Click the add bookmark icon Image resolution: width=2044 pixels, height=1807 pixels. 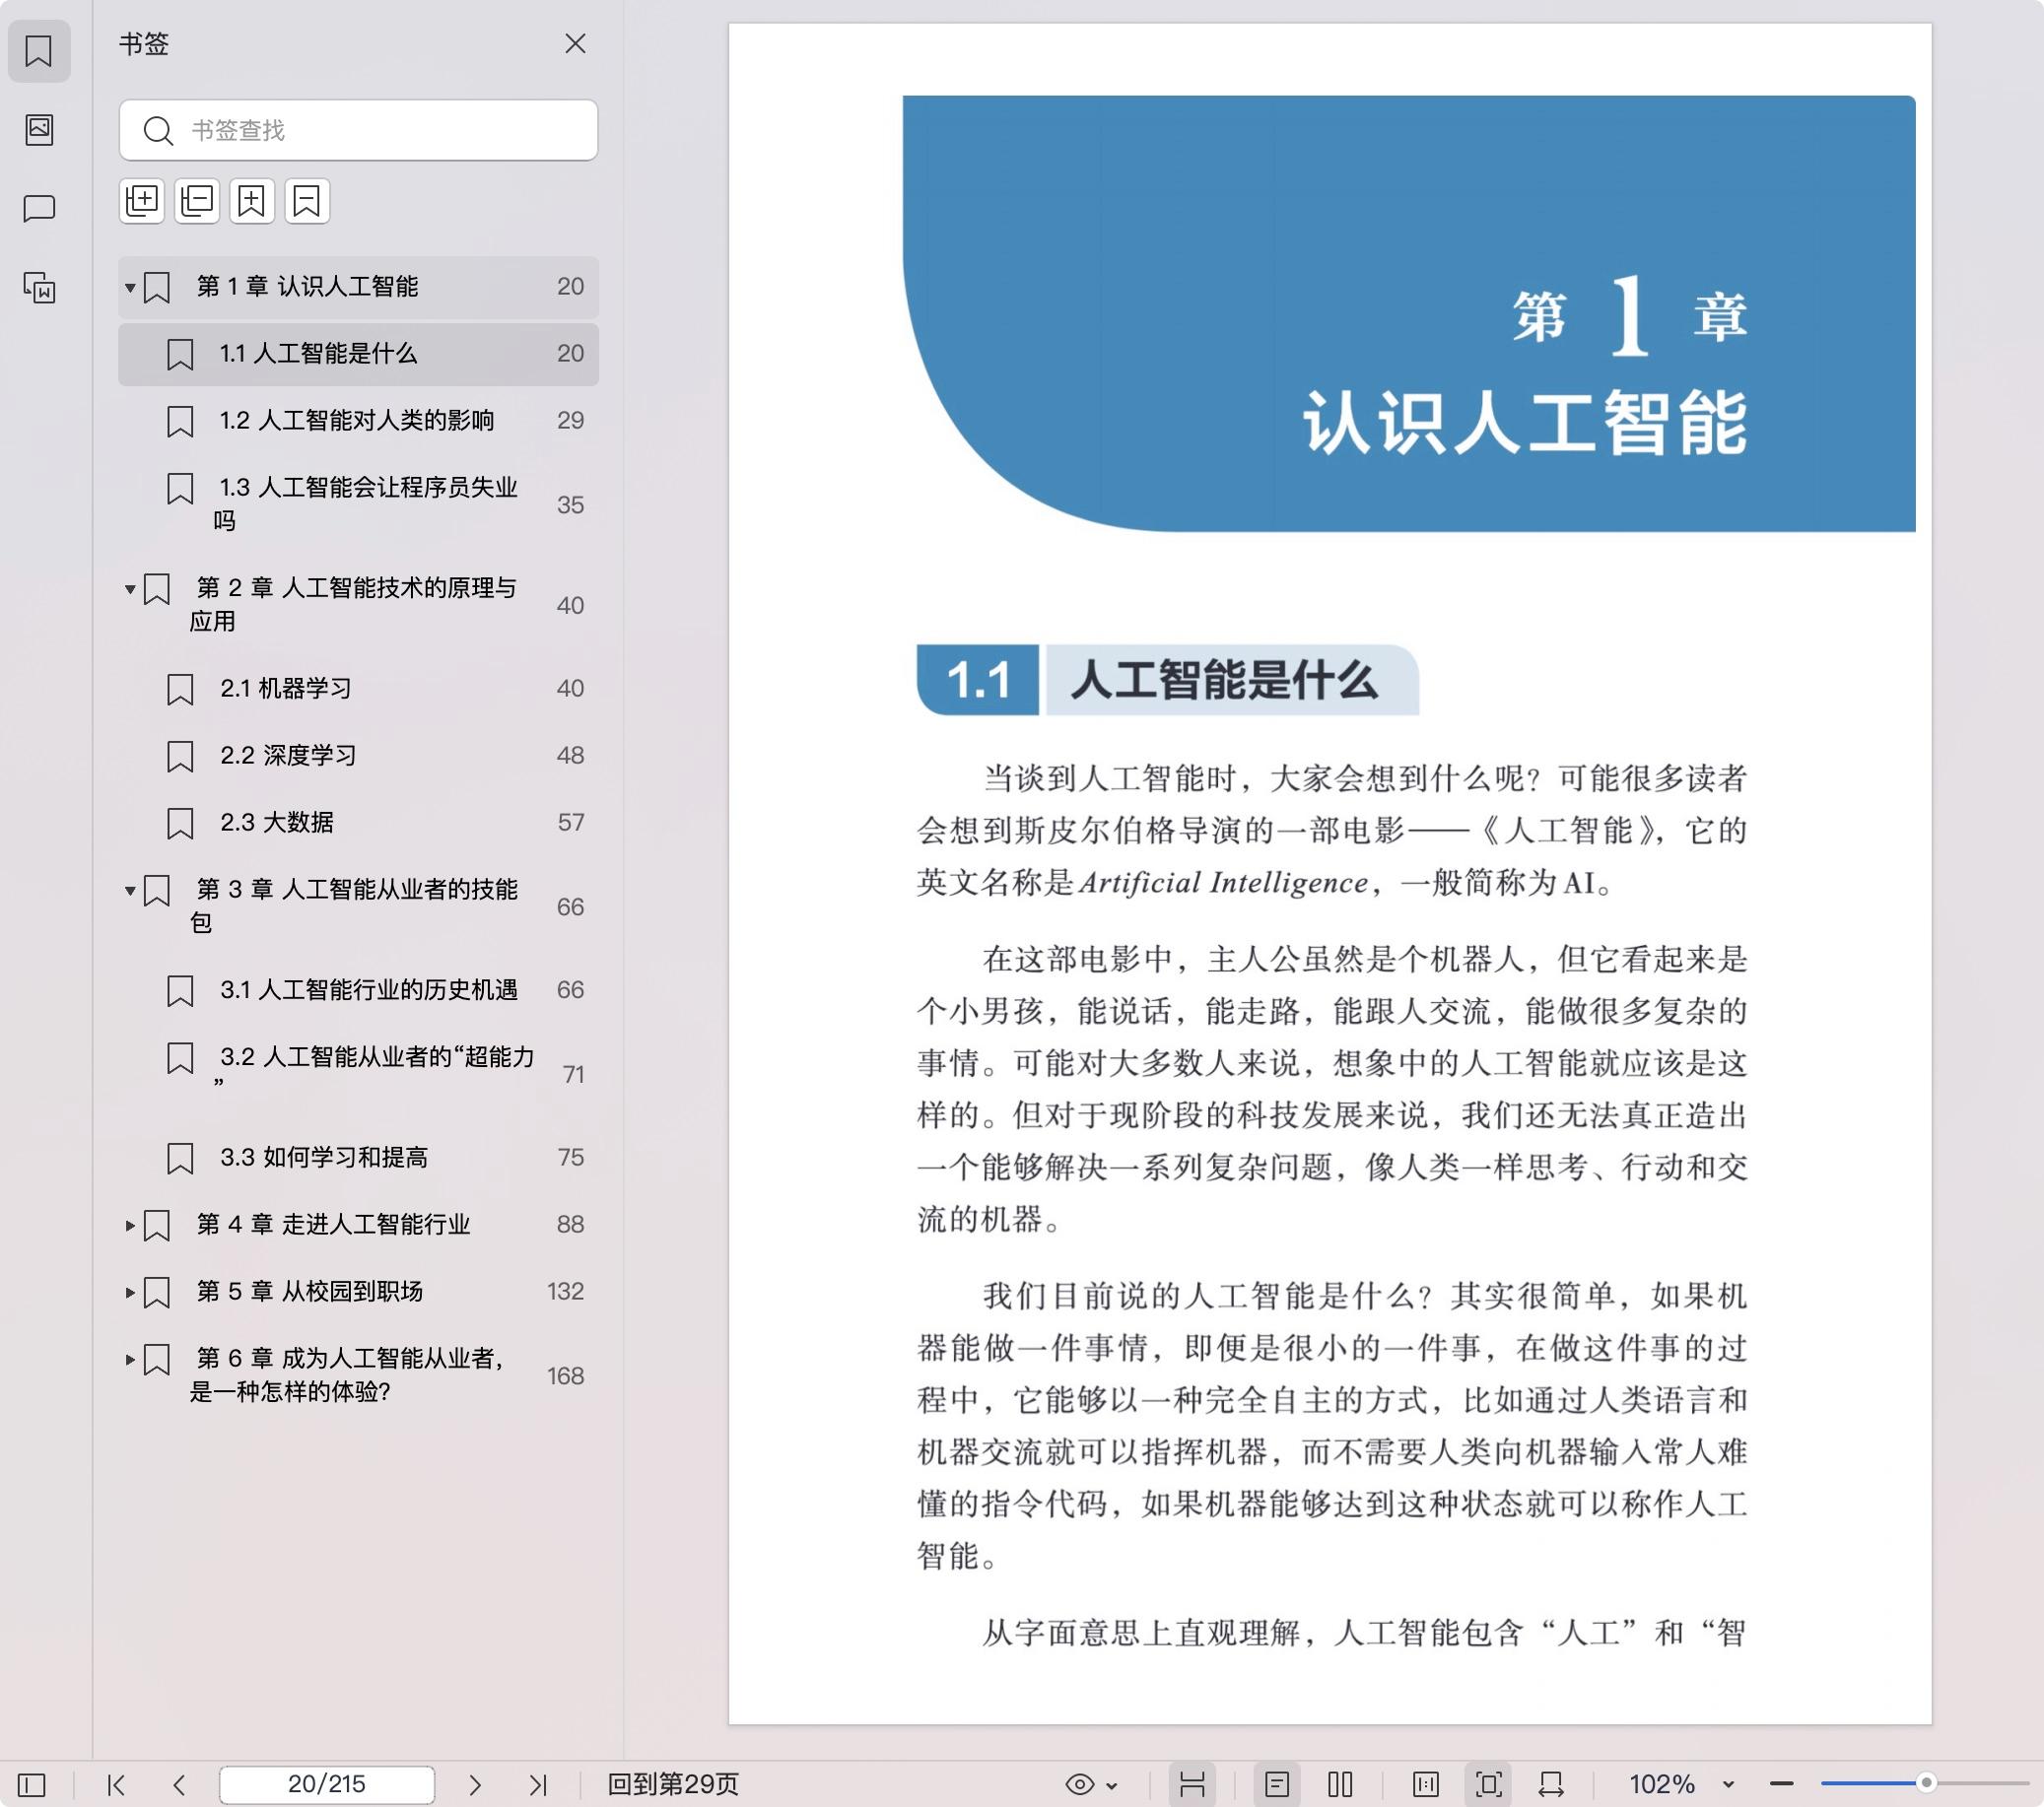pos(251,201)
